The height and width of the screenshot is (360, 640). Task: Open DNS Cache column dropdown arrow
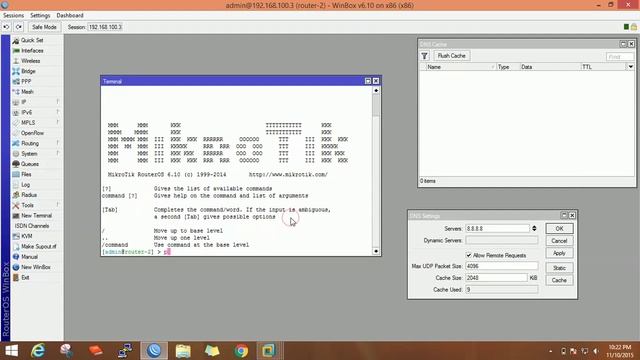(631, 67)
